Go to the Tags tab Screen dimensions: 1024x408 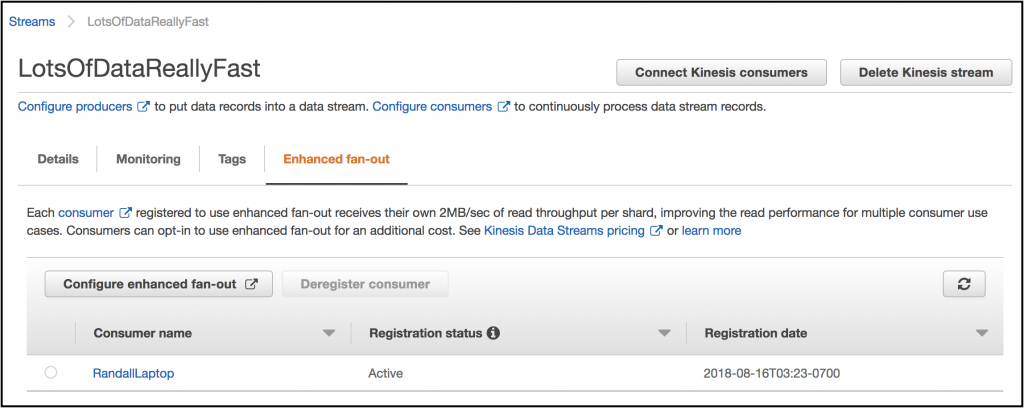(x=232, y=159)
